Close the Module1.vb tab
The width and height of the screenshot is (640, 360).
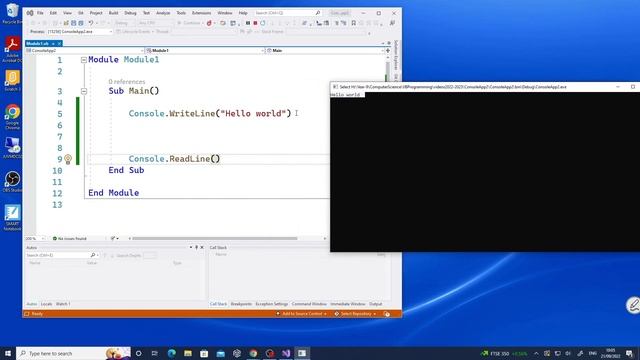(x=59, y=43)
